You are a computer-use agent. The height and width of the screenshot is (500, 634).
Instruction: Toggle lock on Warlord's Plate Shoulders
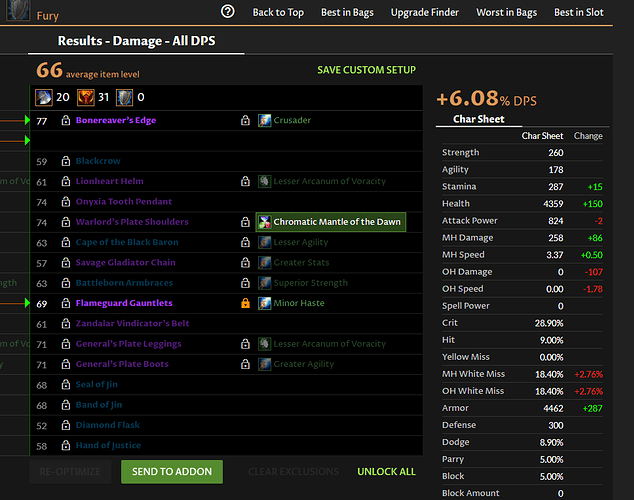tap(66, 222)
